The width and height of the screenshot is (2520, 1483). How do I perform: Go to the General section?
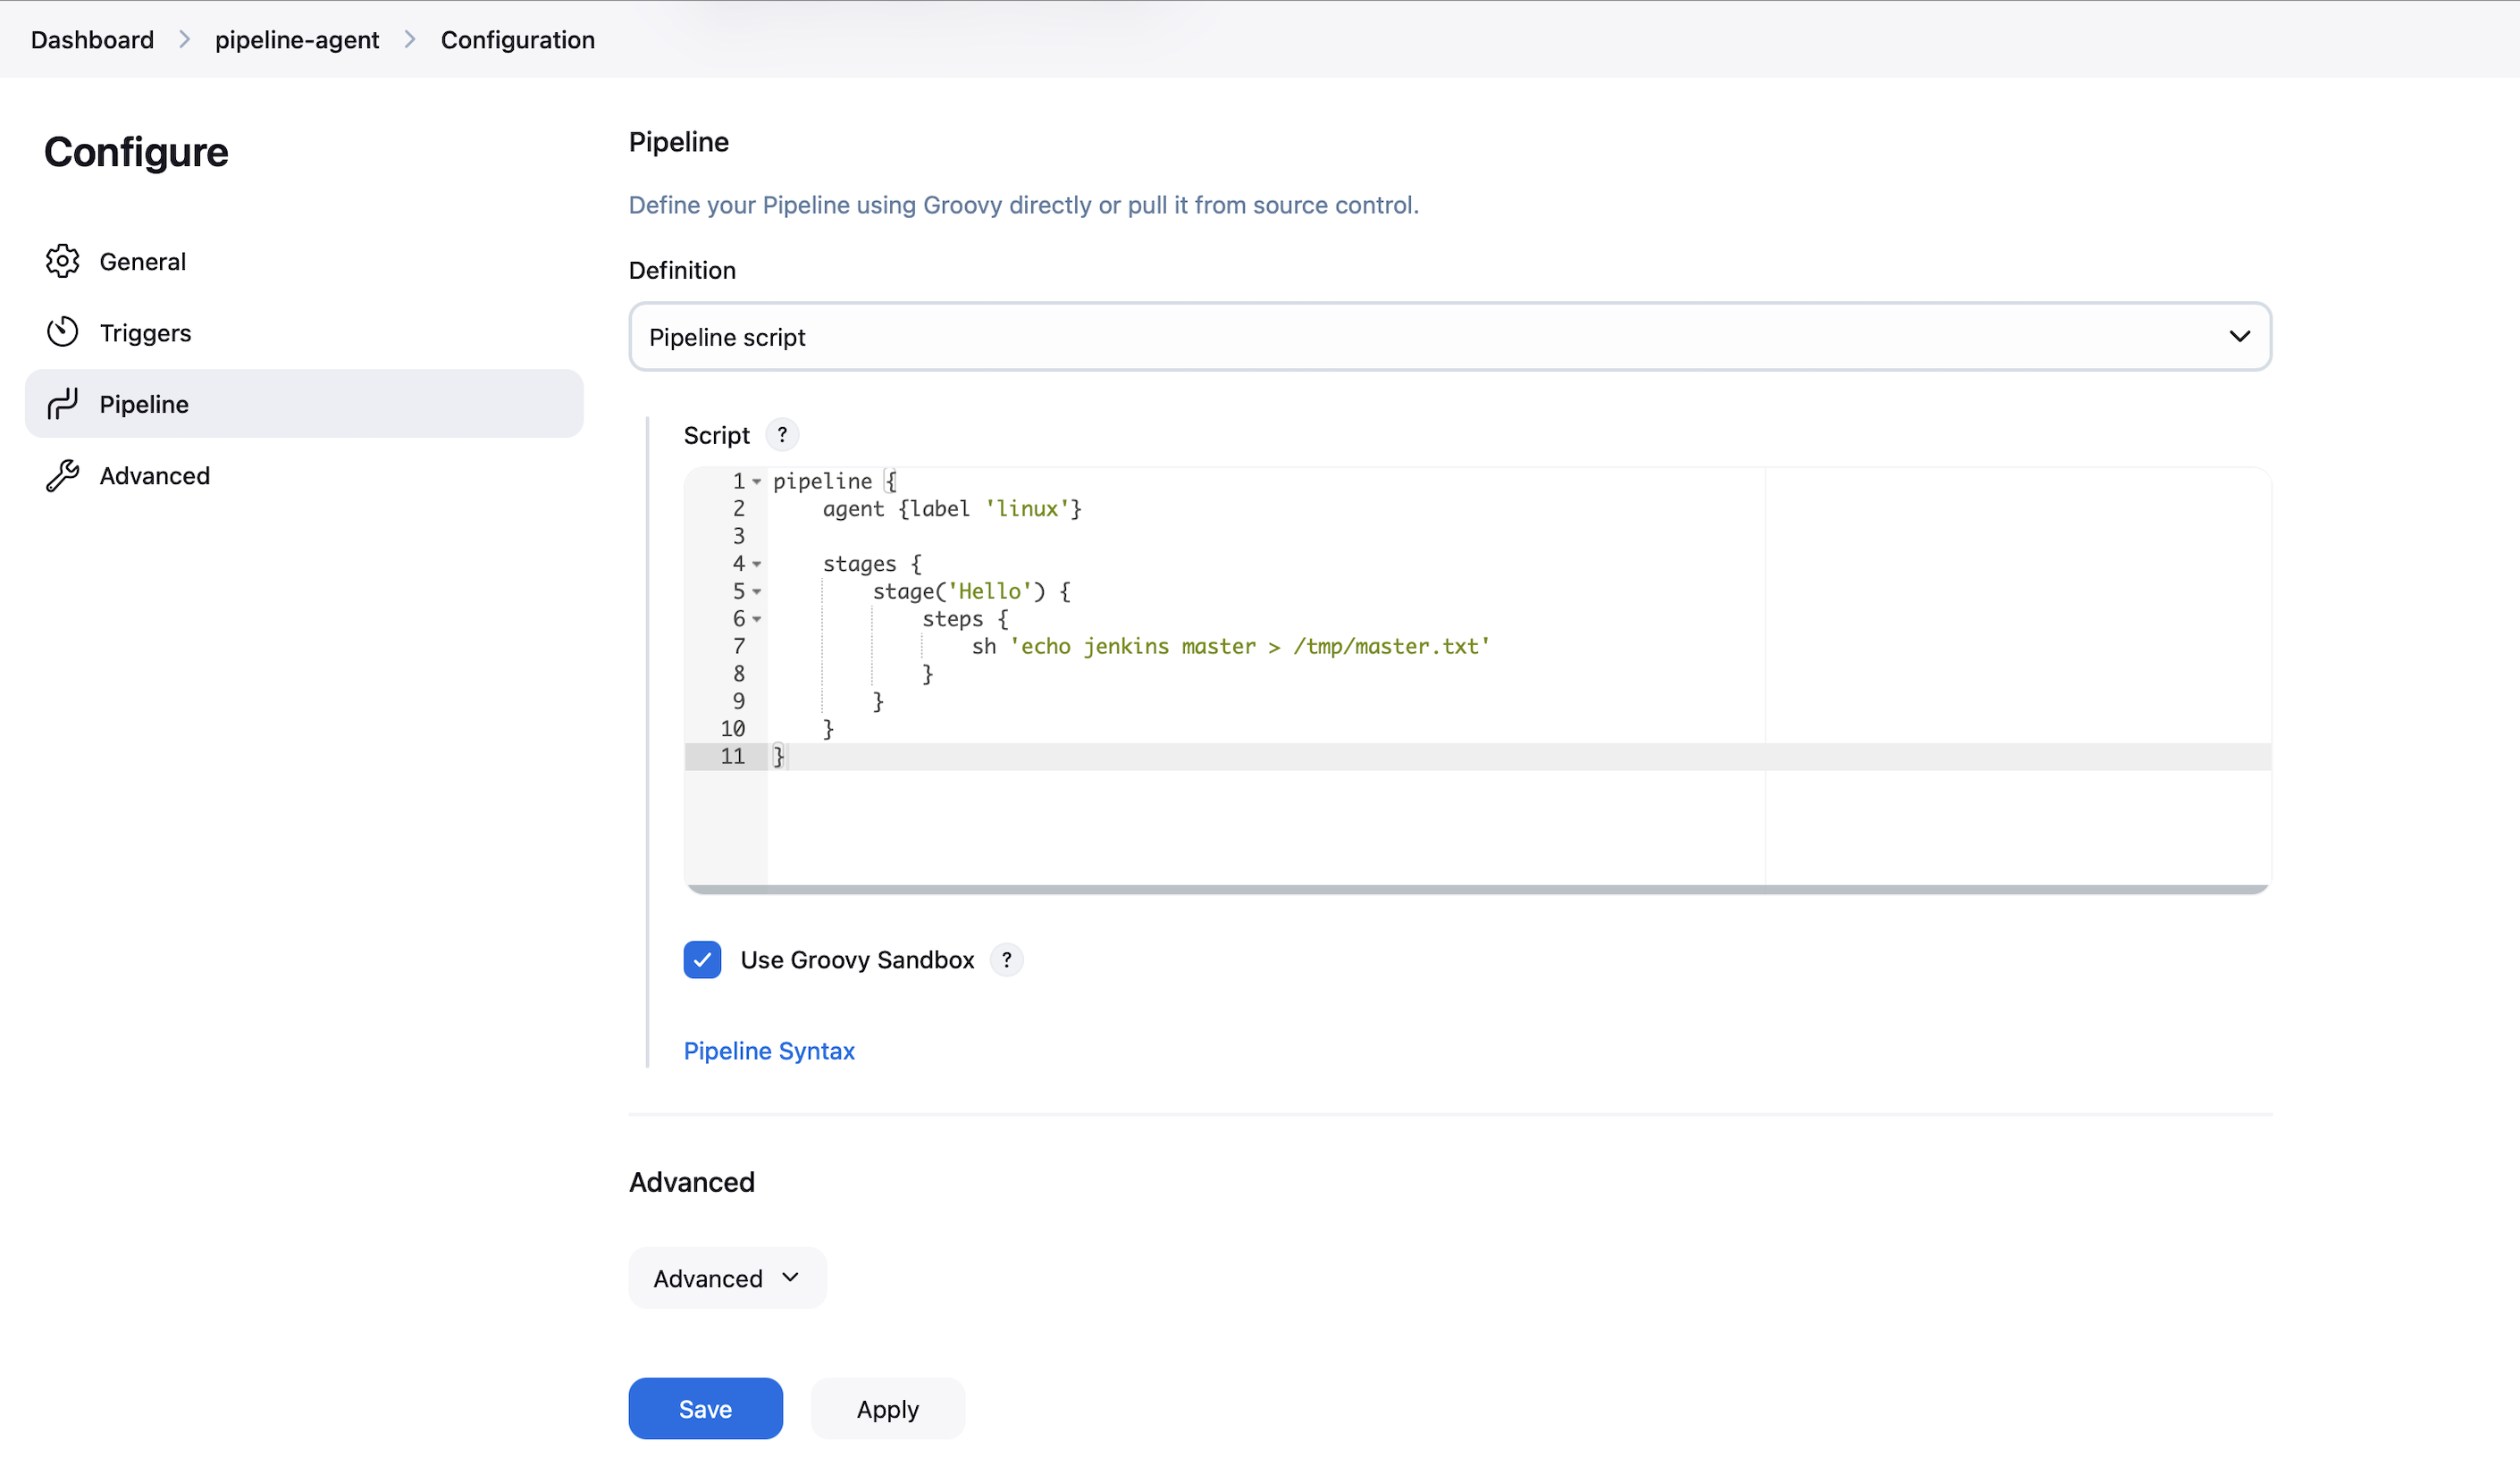[304, 261]
